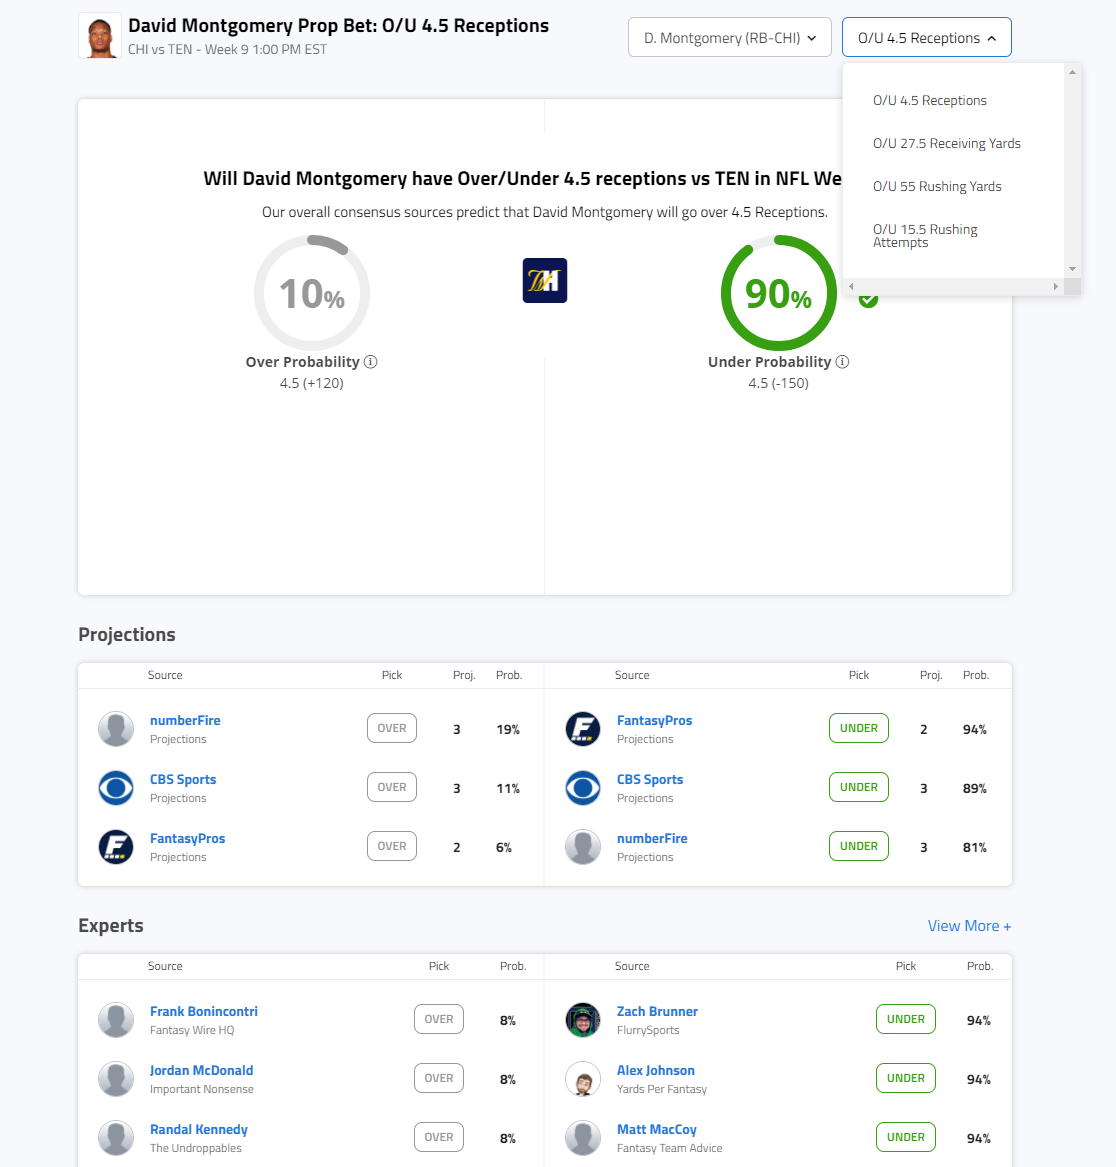Image resolution: width=1116 pixels, height=1167 pixels.
Task: Click the dropdown list scroll up arrow
Action: [1072, 72]
